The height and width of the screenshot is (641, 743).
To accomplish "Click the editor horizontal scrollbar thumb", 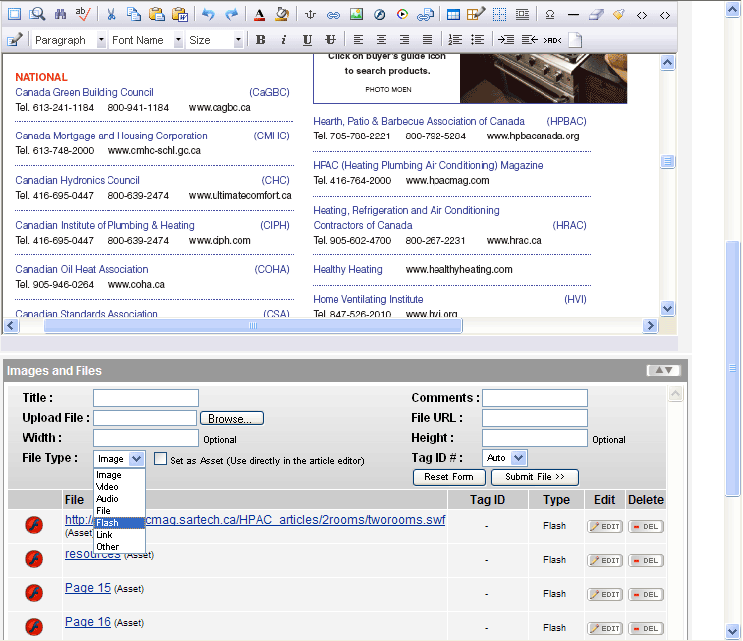I will coord(253,325).
